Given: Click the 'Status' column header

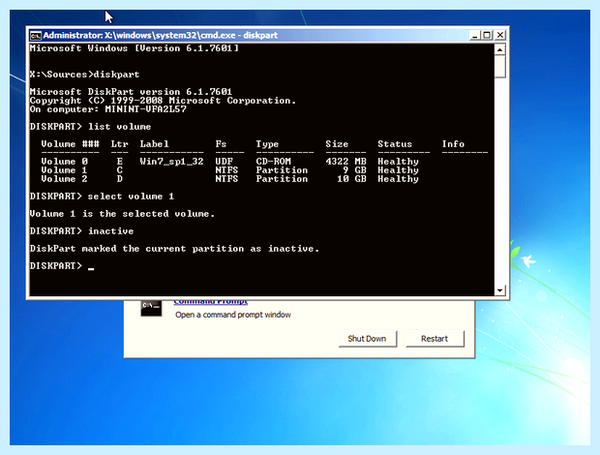Looking at the screenshot, I should coord(395,144).
